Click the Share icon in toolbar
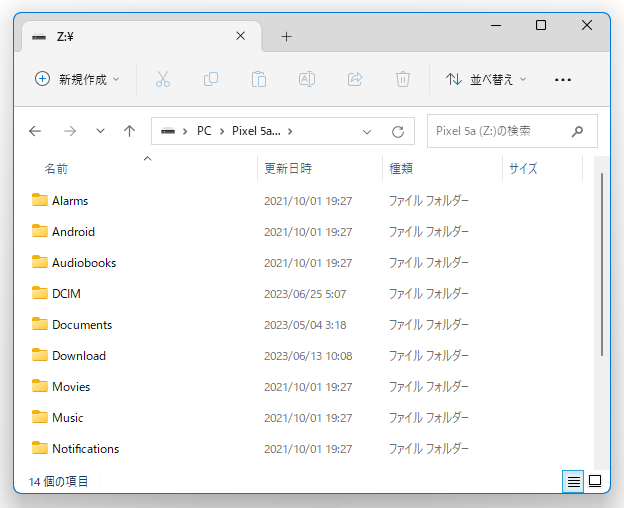This screenshot has width=624, height=508. click(x=355, y=79)
